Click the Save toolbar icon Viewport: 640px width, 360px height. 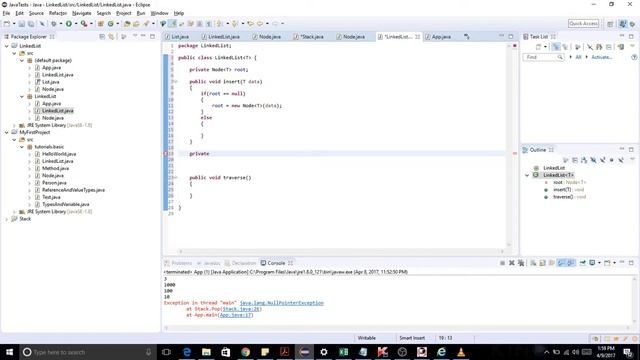pyautogui.click(x=22, y=24)
